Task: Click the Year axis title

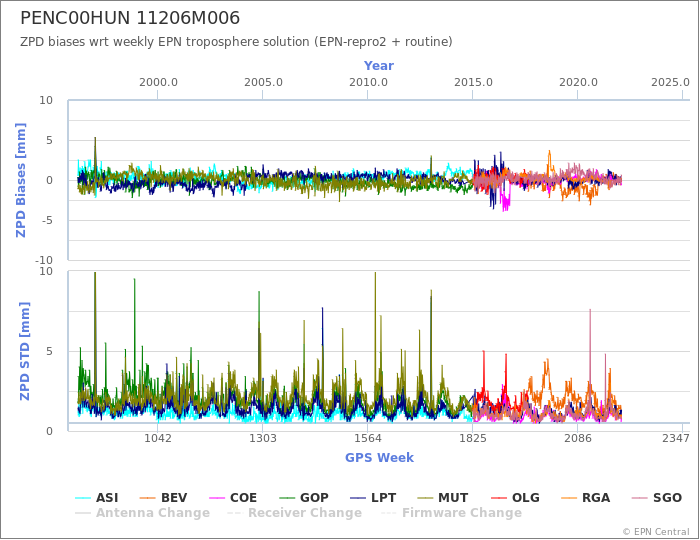Action: 379,66
